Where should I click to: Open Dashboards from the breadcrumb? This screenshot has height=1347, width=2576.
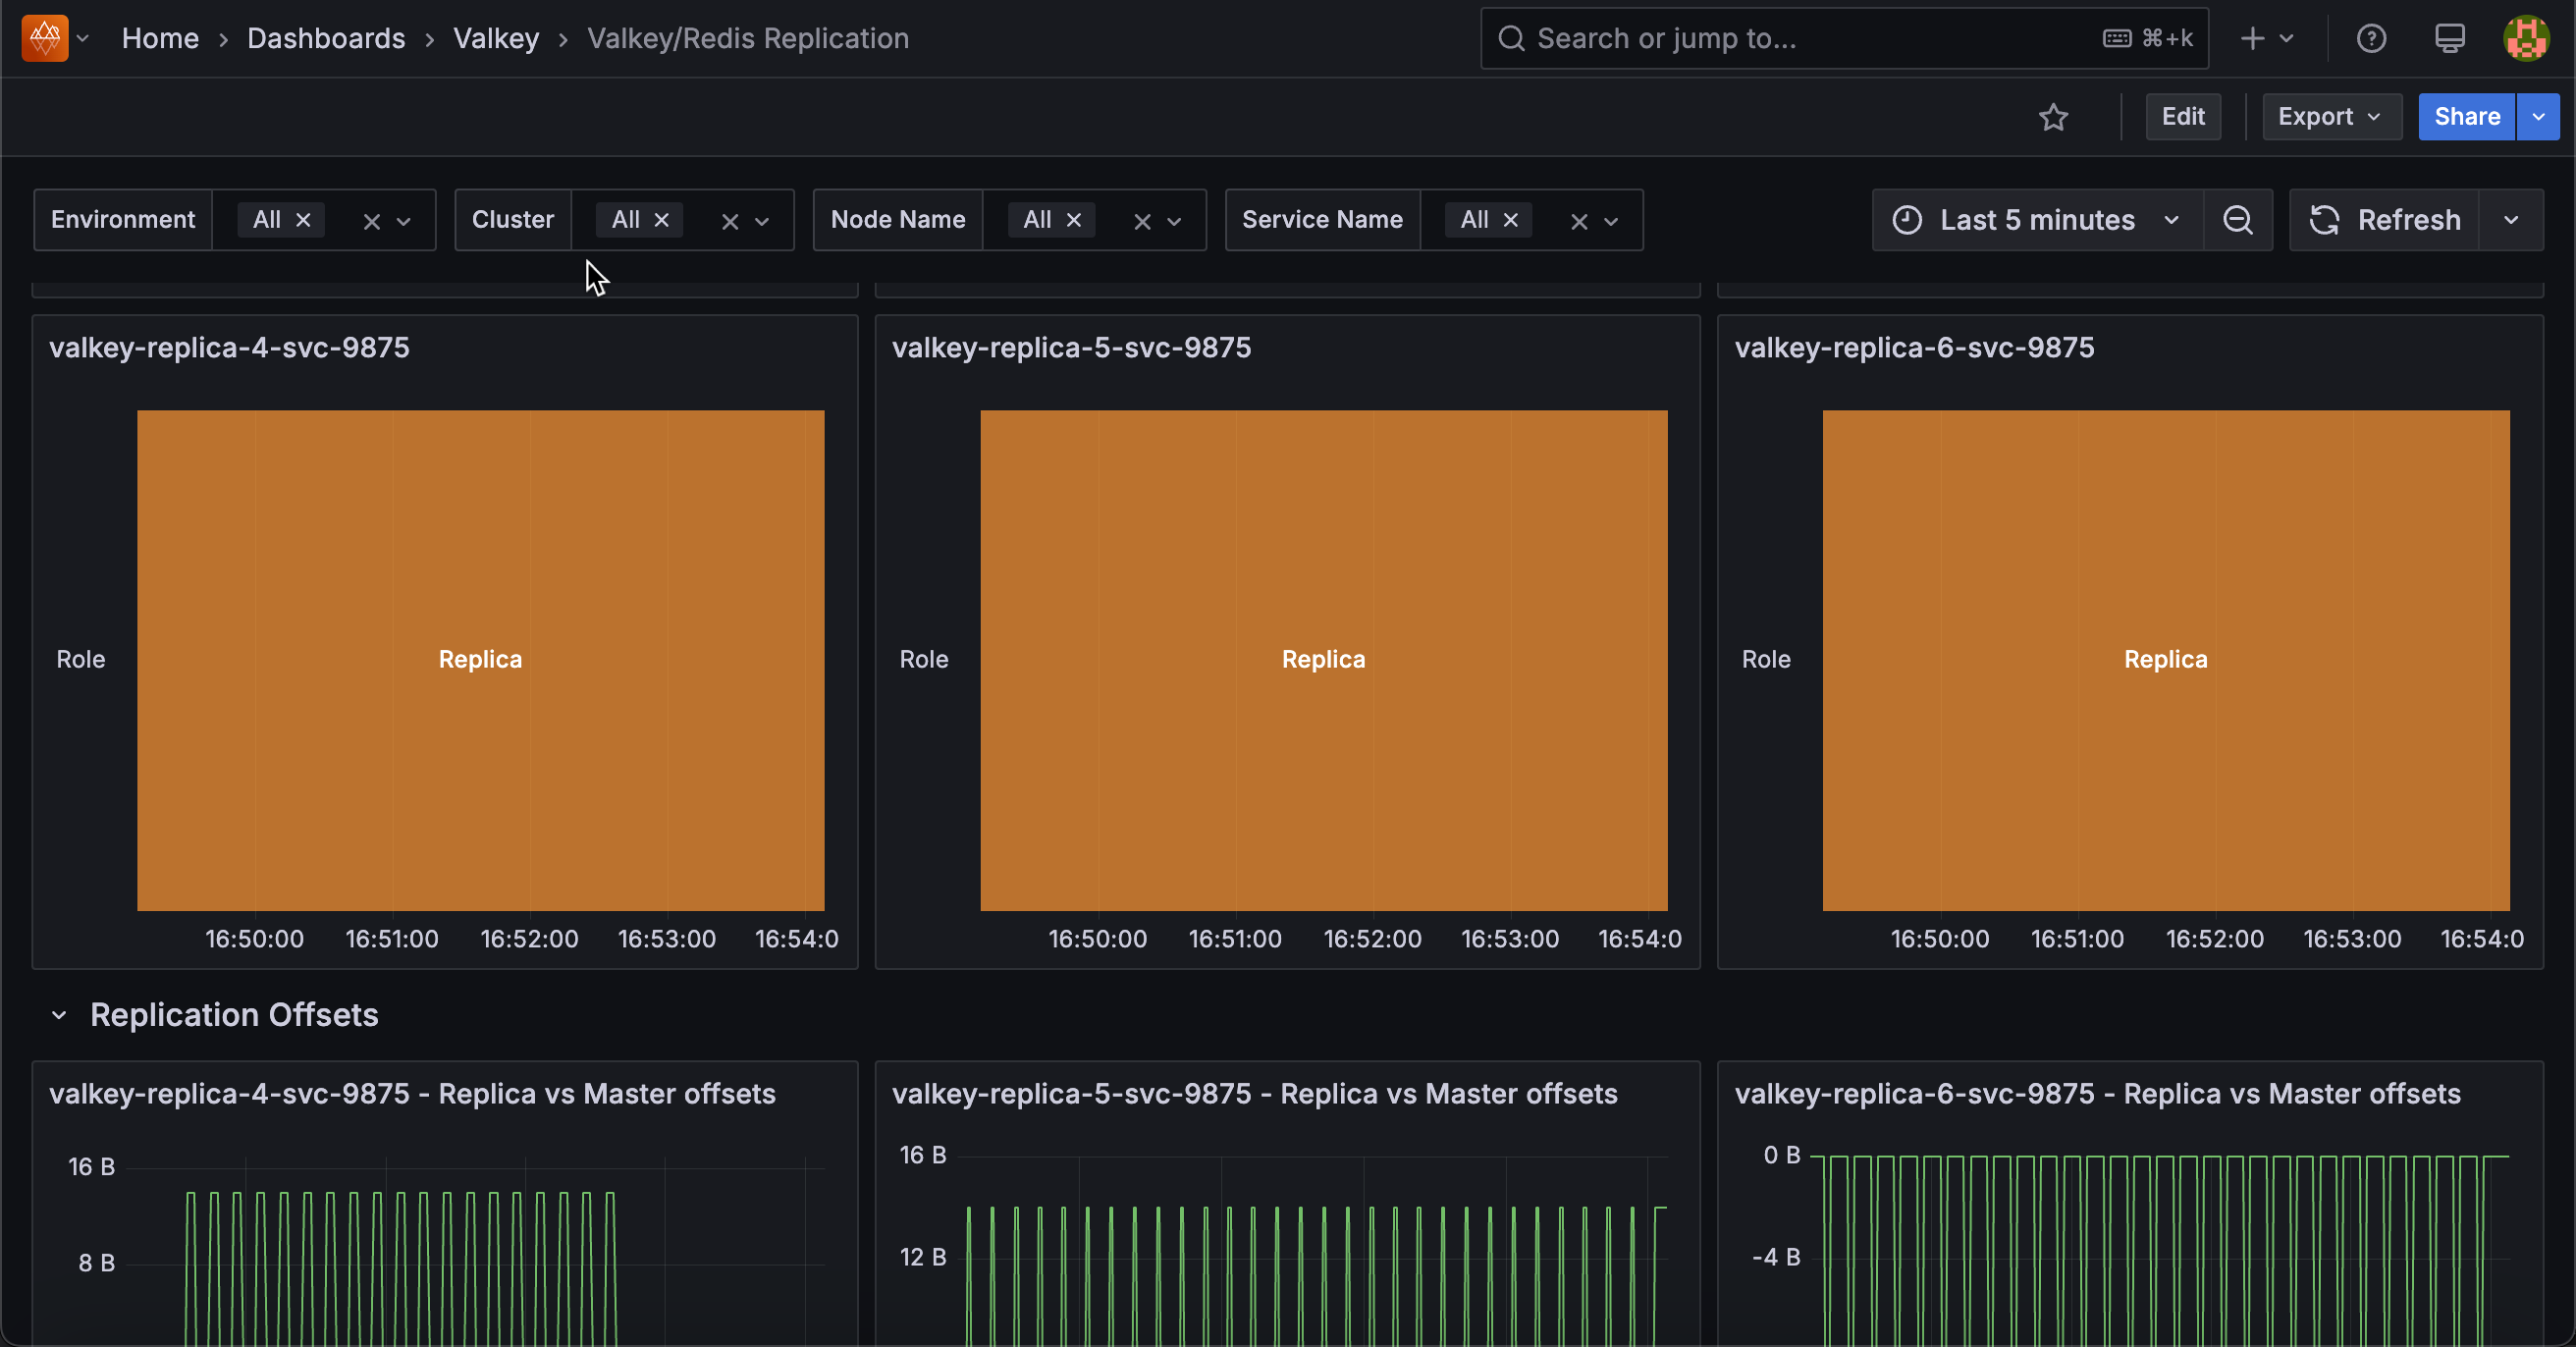pos(326,38)
